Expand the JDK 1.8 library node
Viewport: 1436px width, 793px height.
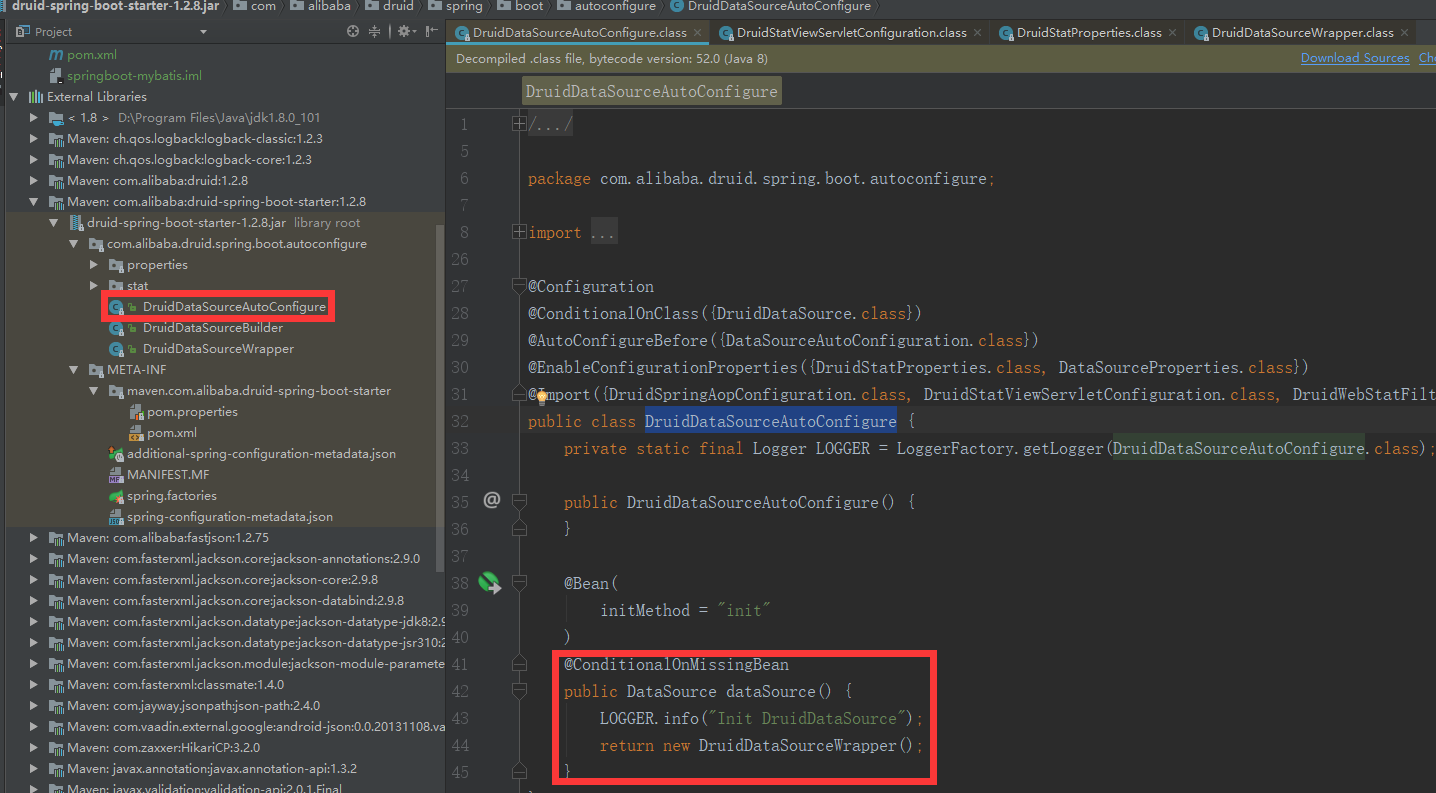click(x=34, y=118)
